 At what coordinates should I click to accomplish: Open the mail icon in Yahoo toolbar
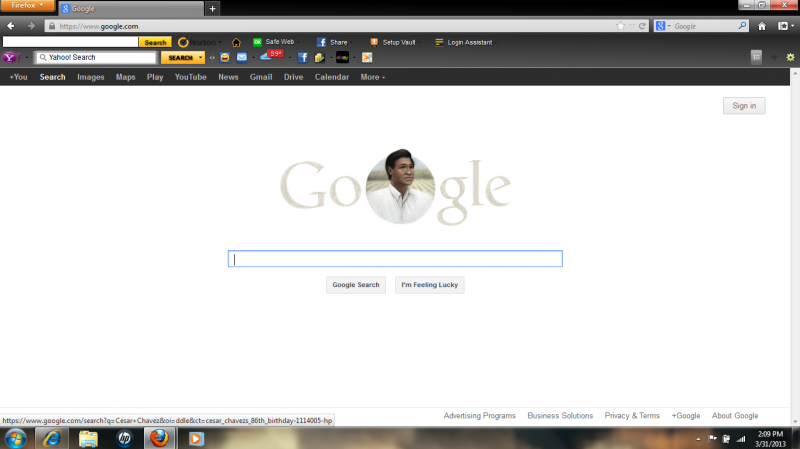(241, 58)
